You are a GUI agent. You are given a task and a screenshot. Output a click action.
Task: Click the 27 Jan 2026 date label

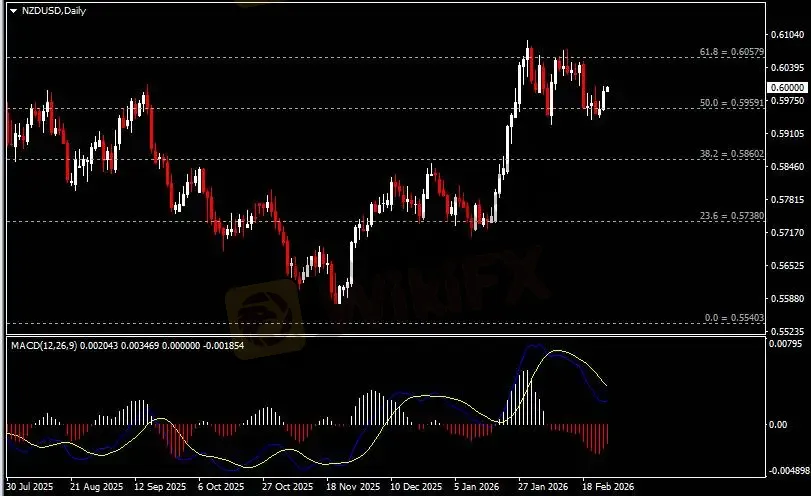[x=543, y=487]
